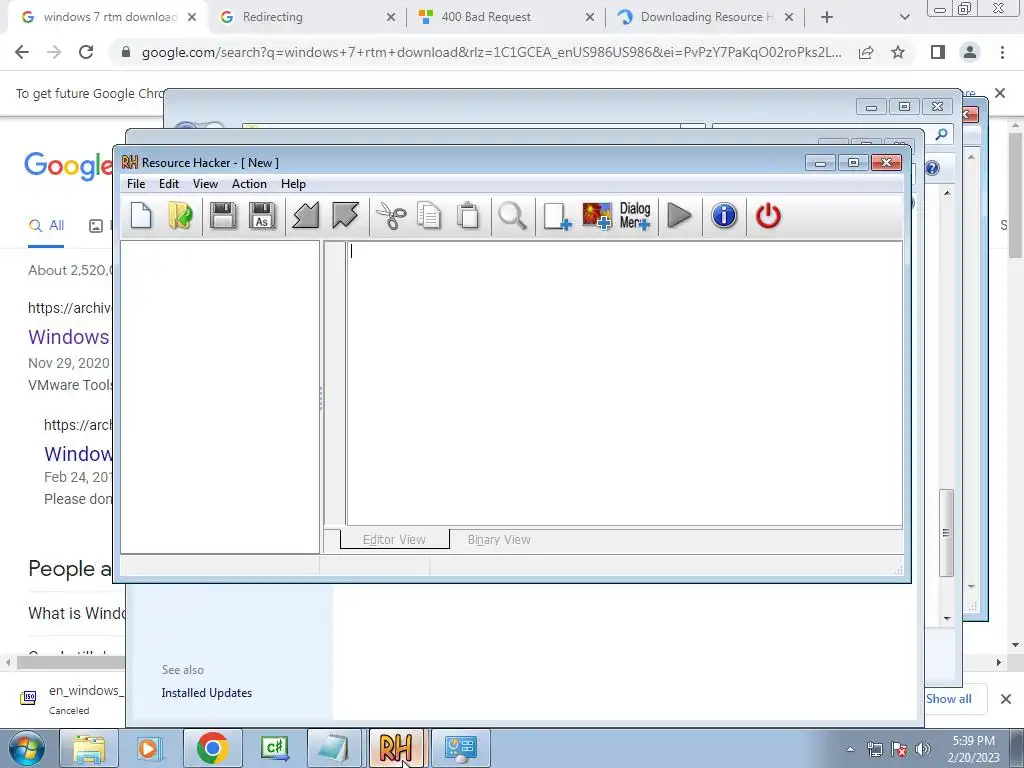Open a file with the folder icon
The width and height of the screenshot is (1024, 768).
point(180,216)
